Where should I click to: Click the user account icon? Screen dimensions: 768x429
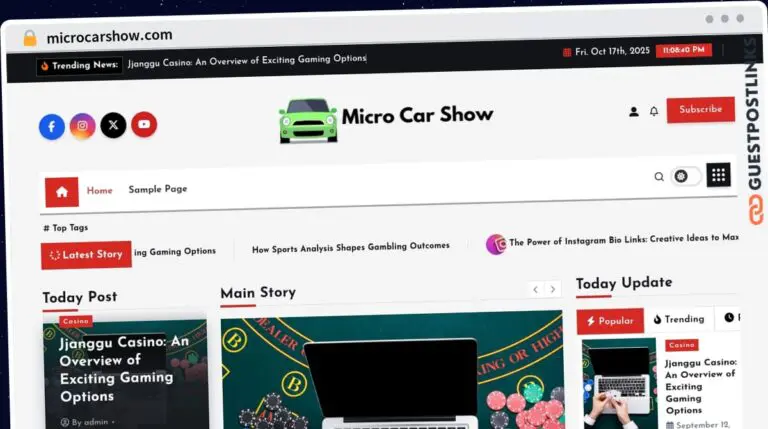click(634, 112)
